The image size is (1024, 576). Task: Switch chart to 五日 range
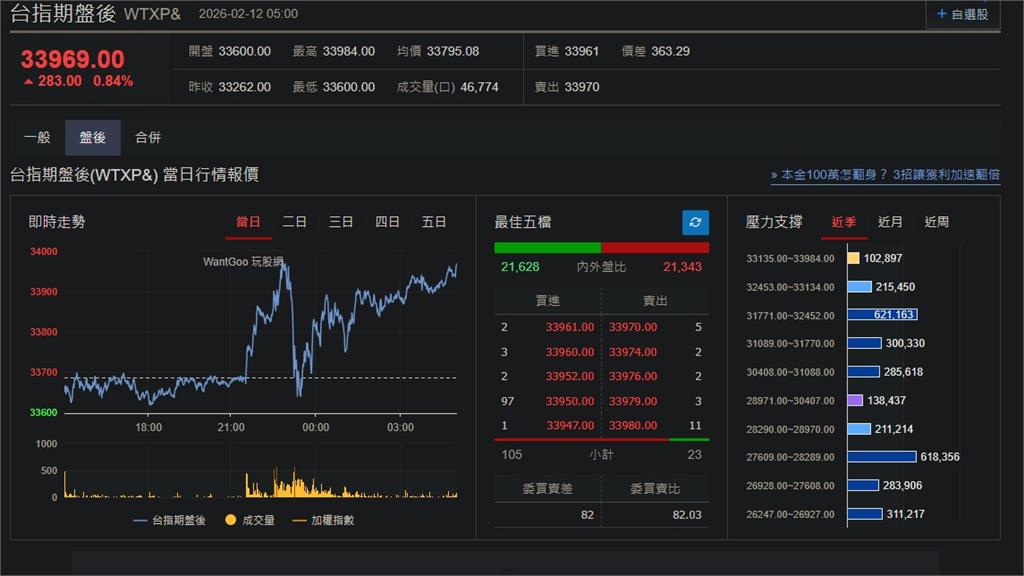point(434,222)
